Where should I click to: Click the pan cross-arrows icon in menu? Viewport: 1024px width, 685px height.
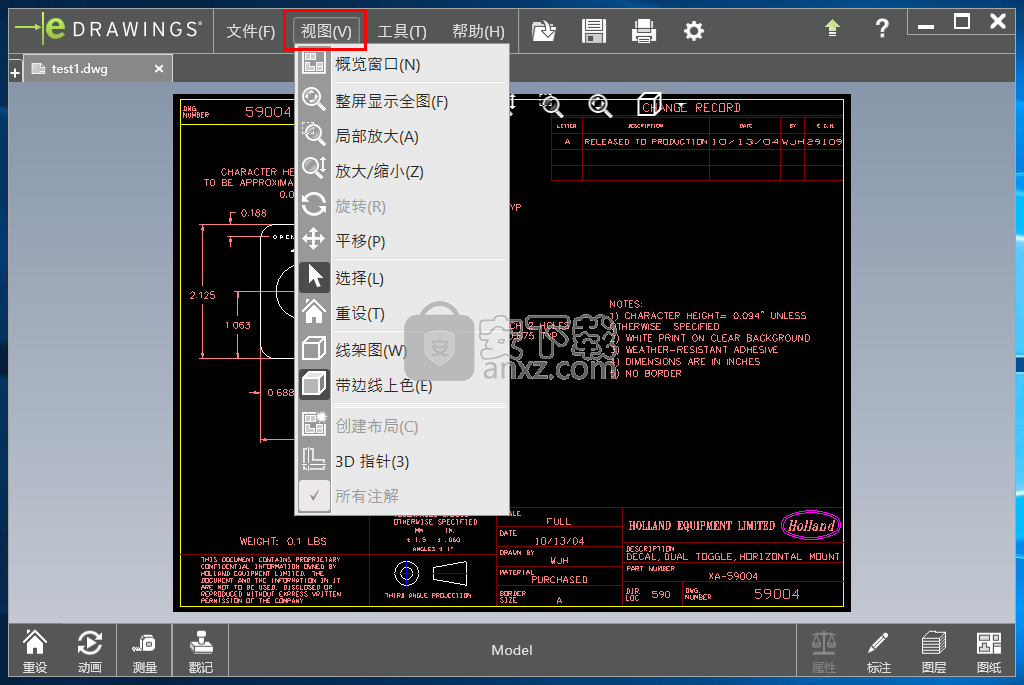tap(314, 238)
